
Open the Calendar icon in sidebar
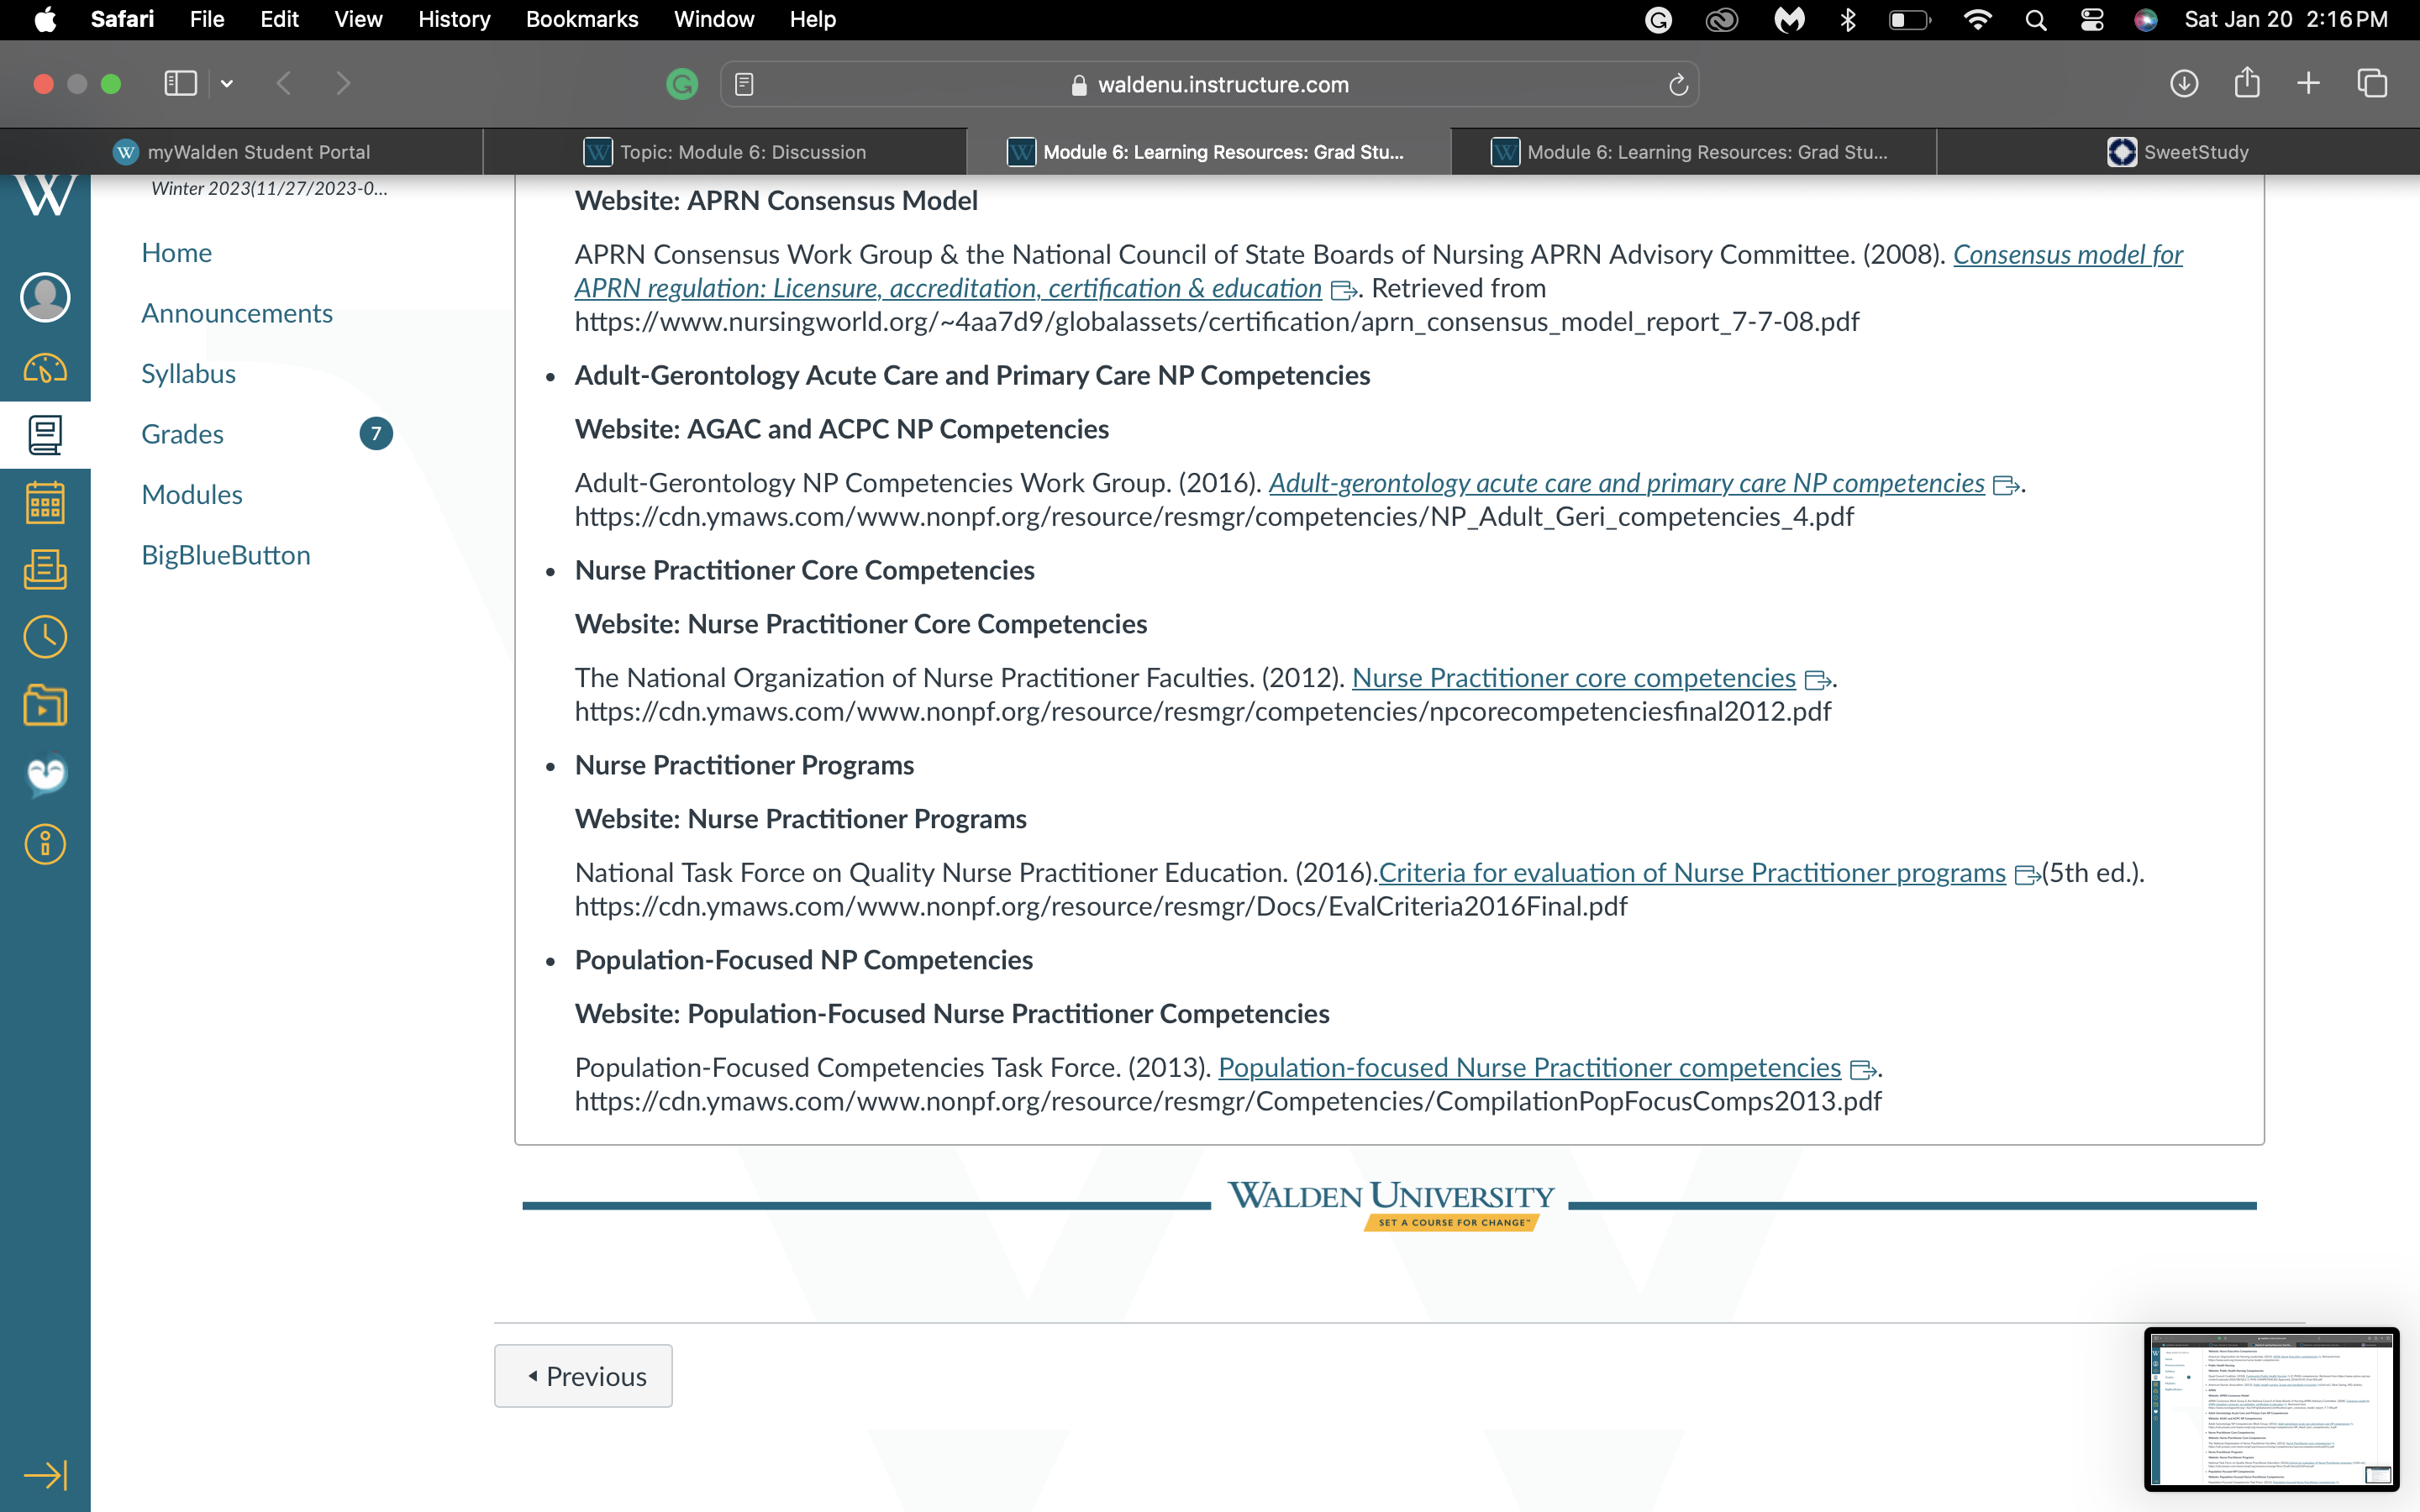(x=45, y=502)
